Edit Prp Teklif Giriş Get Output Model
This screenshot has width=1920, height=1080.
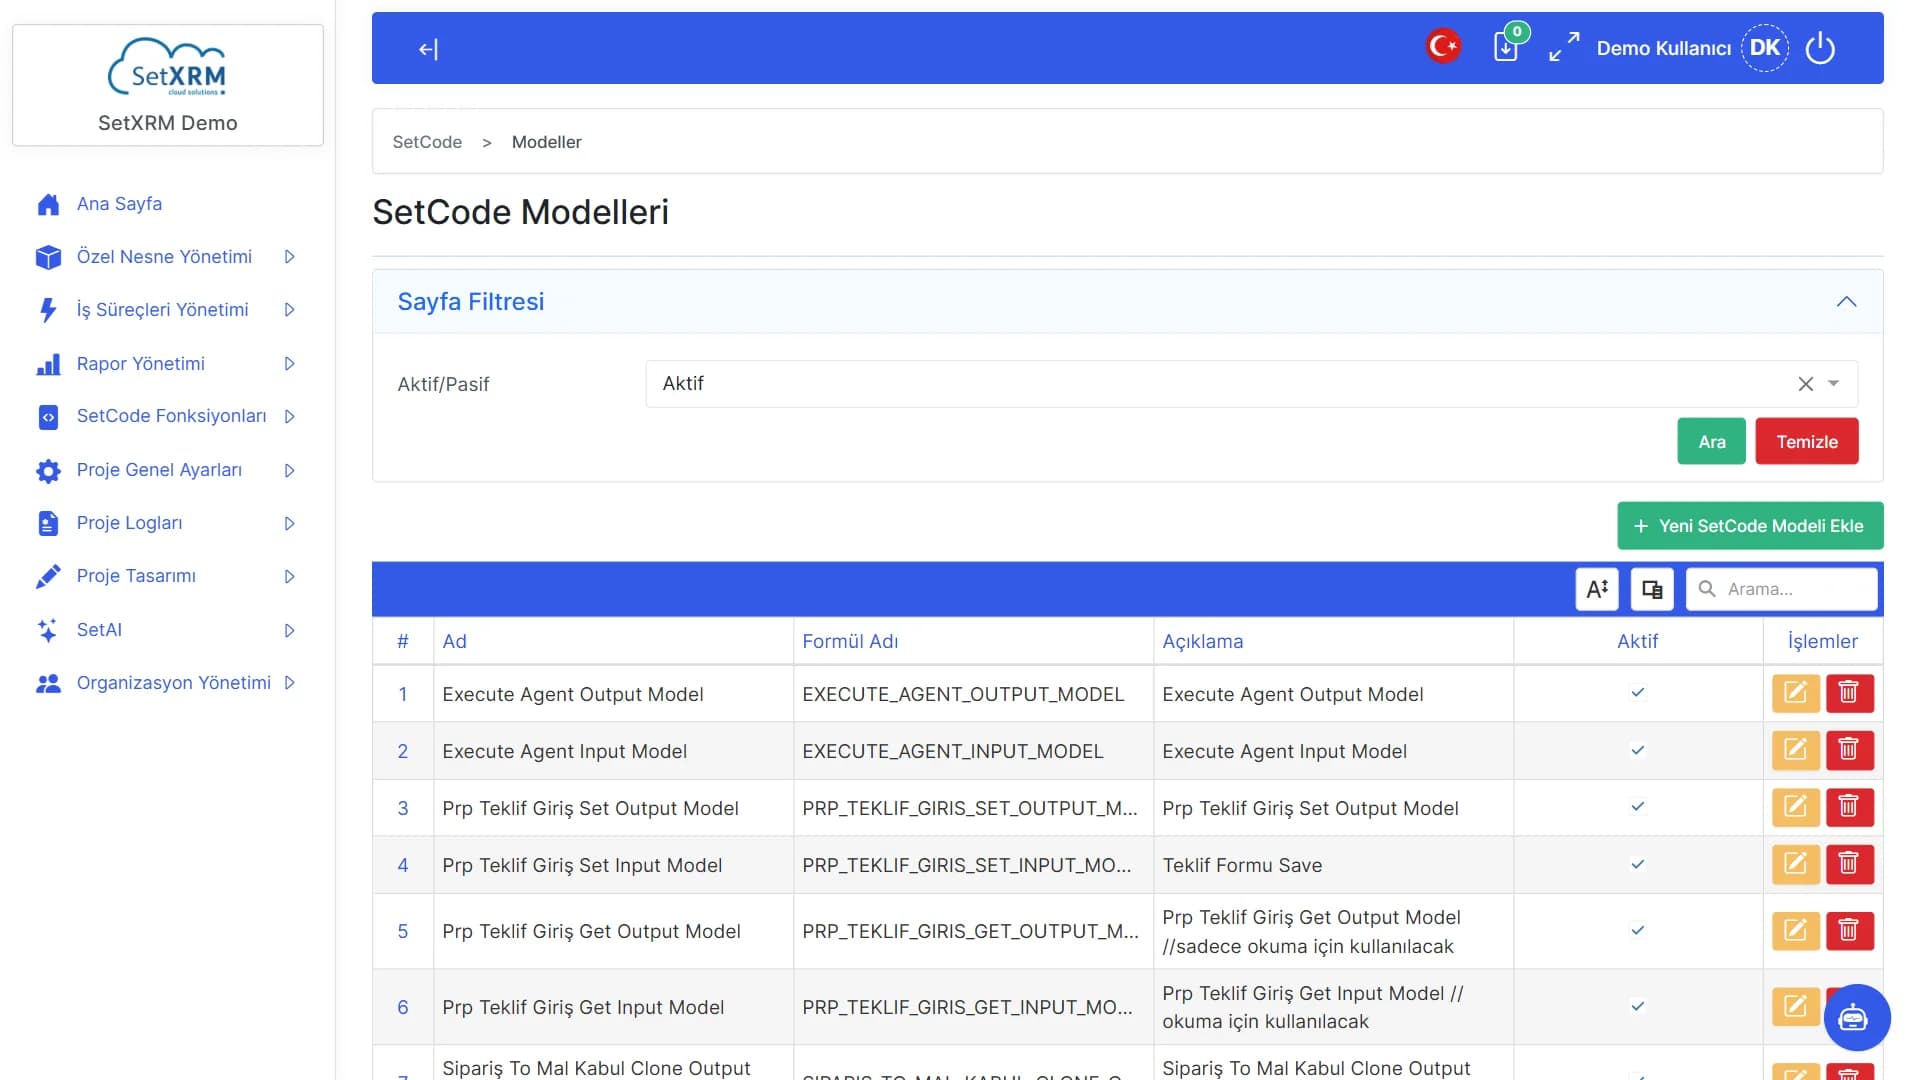pos(1795,931)
